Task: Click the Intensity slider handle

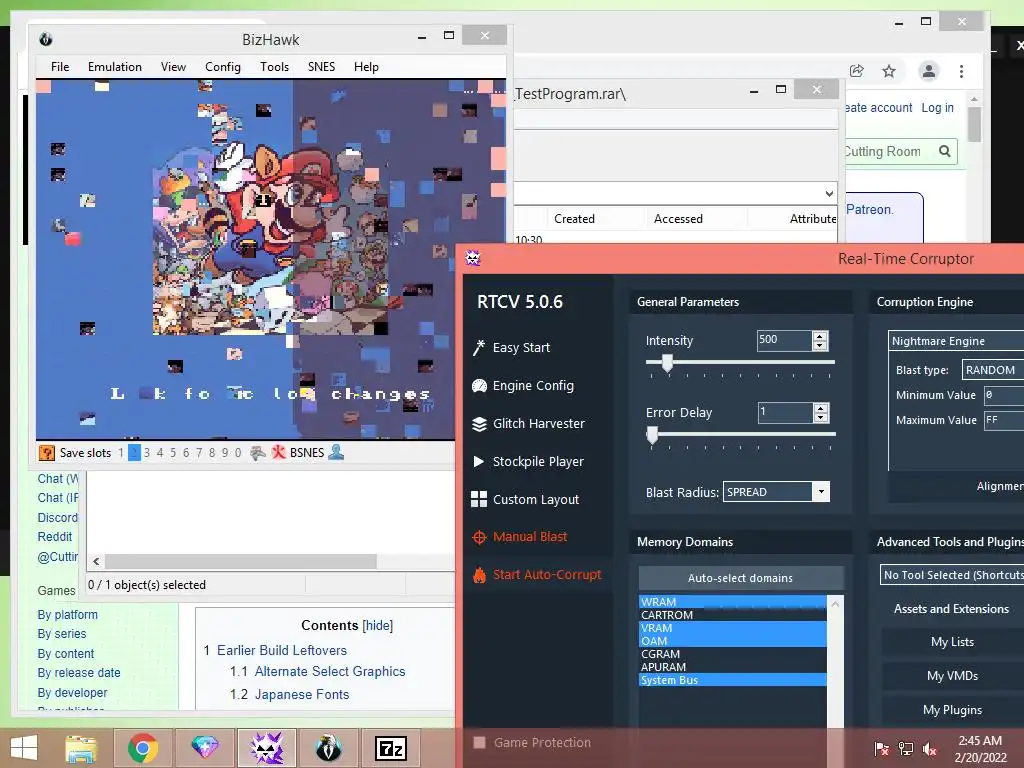Action: (x=667, y=362)
